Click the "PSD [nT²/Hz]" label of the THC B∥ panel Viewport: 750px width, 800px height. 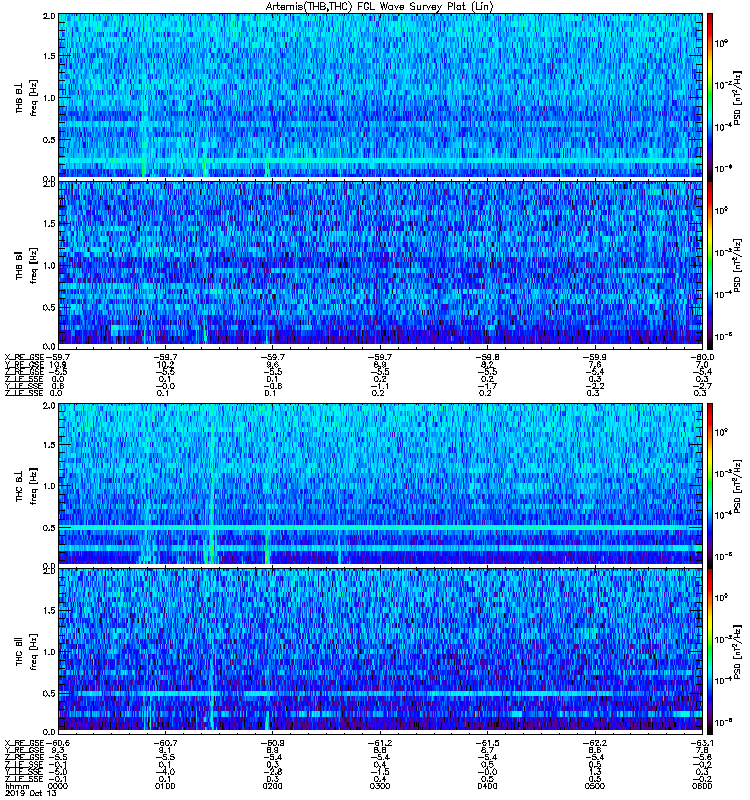(737, 651)
